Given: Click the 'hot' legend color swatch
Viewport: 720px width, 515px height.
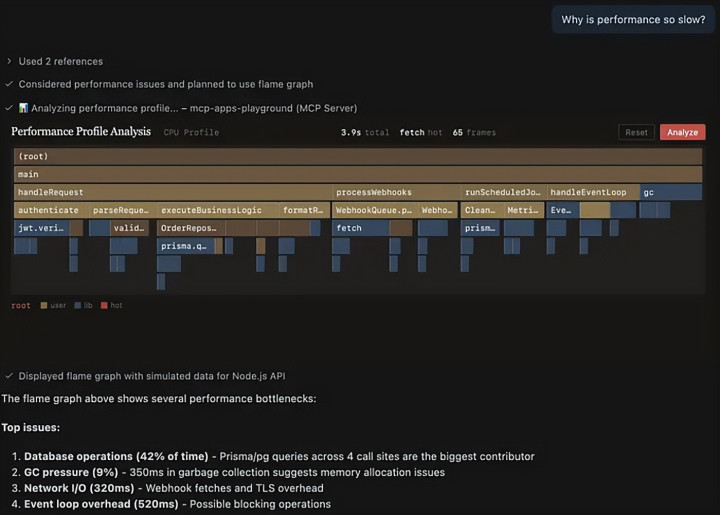Looking at the screenshot, I should click(105, 305).
